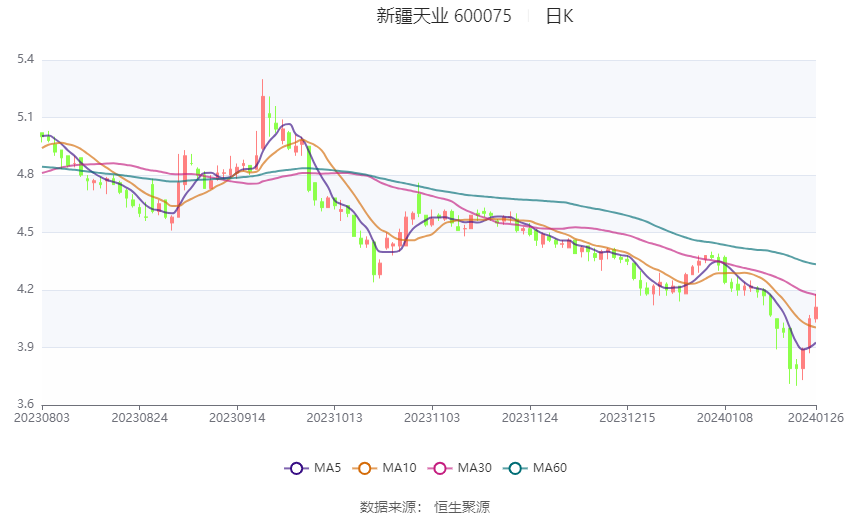Click the 3.6 price axis label

coord(25,404)
